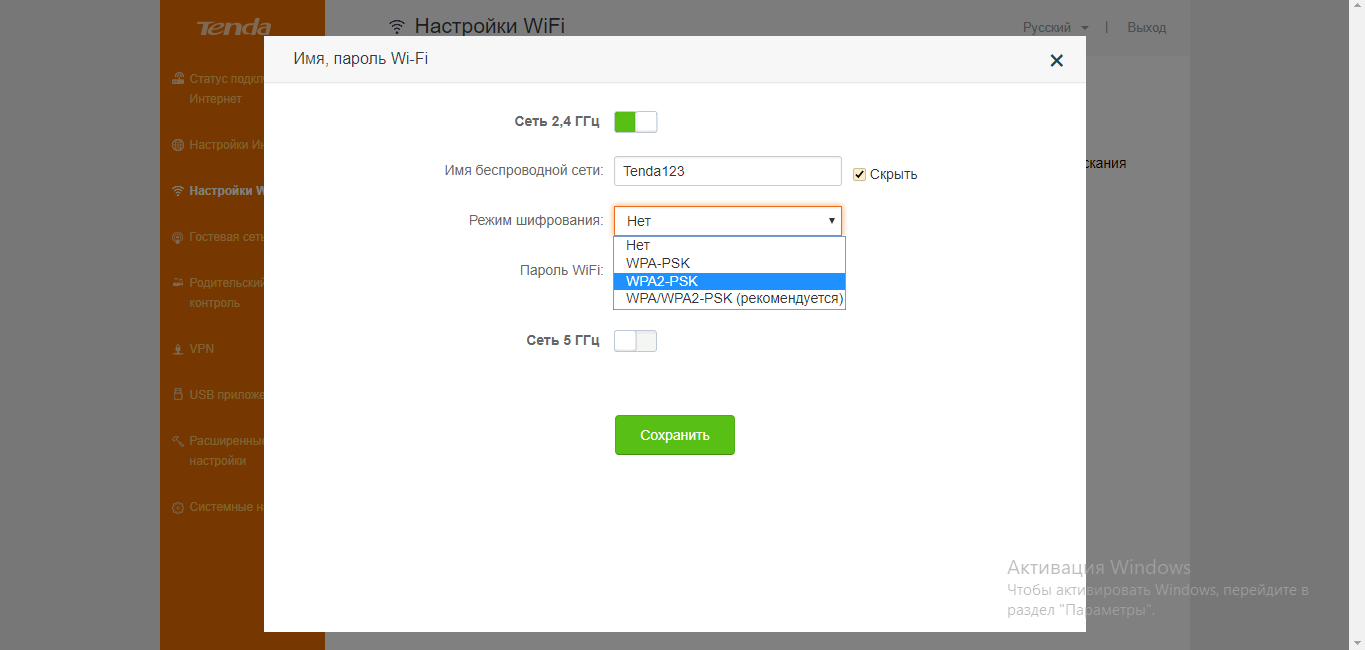This screenshot has width=1365, height=650.
Task: Click the wrench icon for advanced settings
Action: (x=178, y=441)
